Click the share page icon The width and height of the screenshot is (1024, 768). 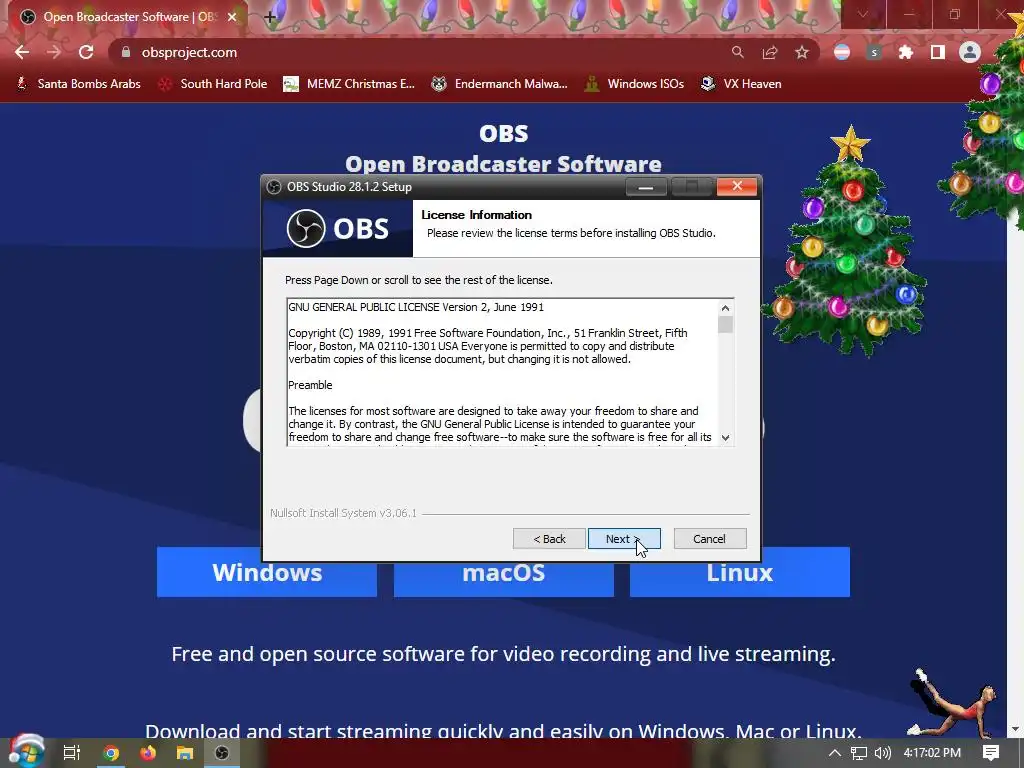tap(770, 52)
